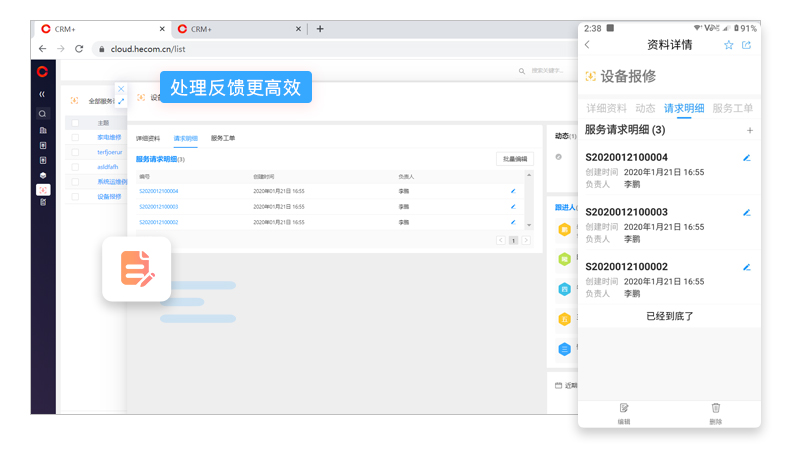The width and height of the screenshot is (792, 459).
Task: Click the next page arrow in pagination
Action: (526, 240)
